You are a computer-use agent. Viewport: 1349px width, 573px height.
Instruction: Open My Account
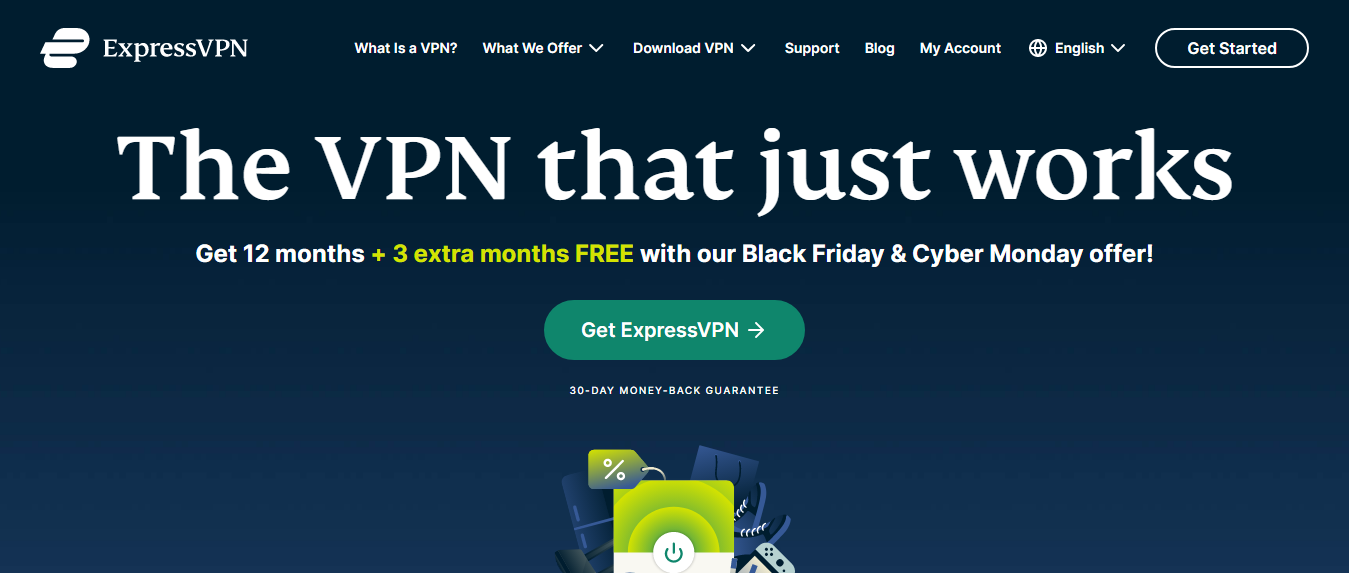tap(960, 48)
